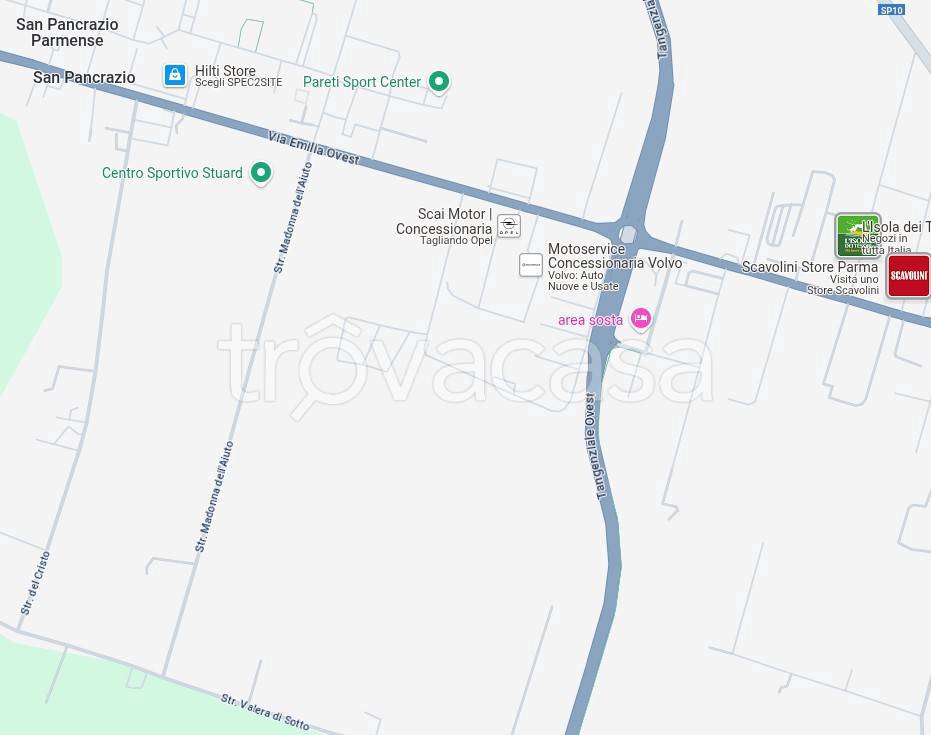Click the Motoservice Volvo dealership white icon

pyautogui.click(x=531, y=265)
